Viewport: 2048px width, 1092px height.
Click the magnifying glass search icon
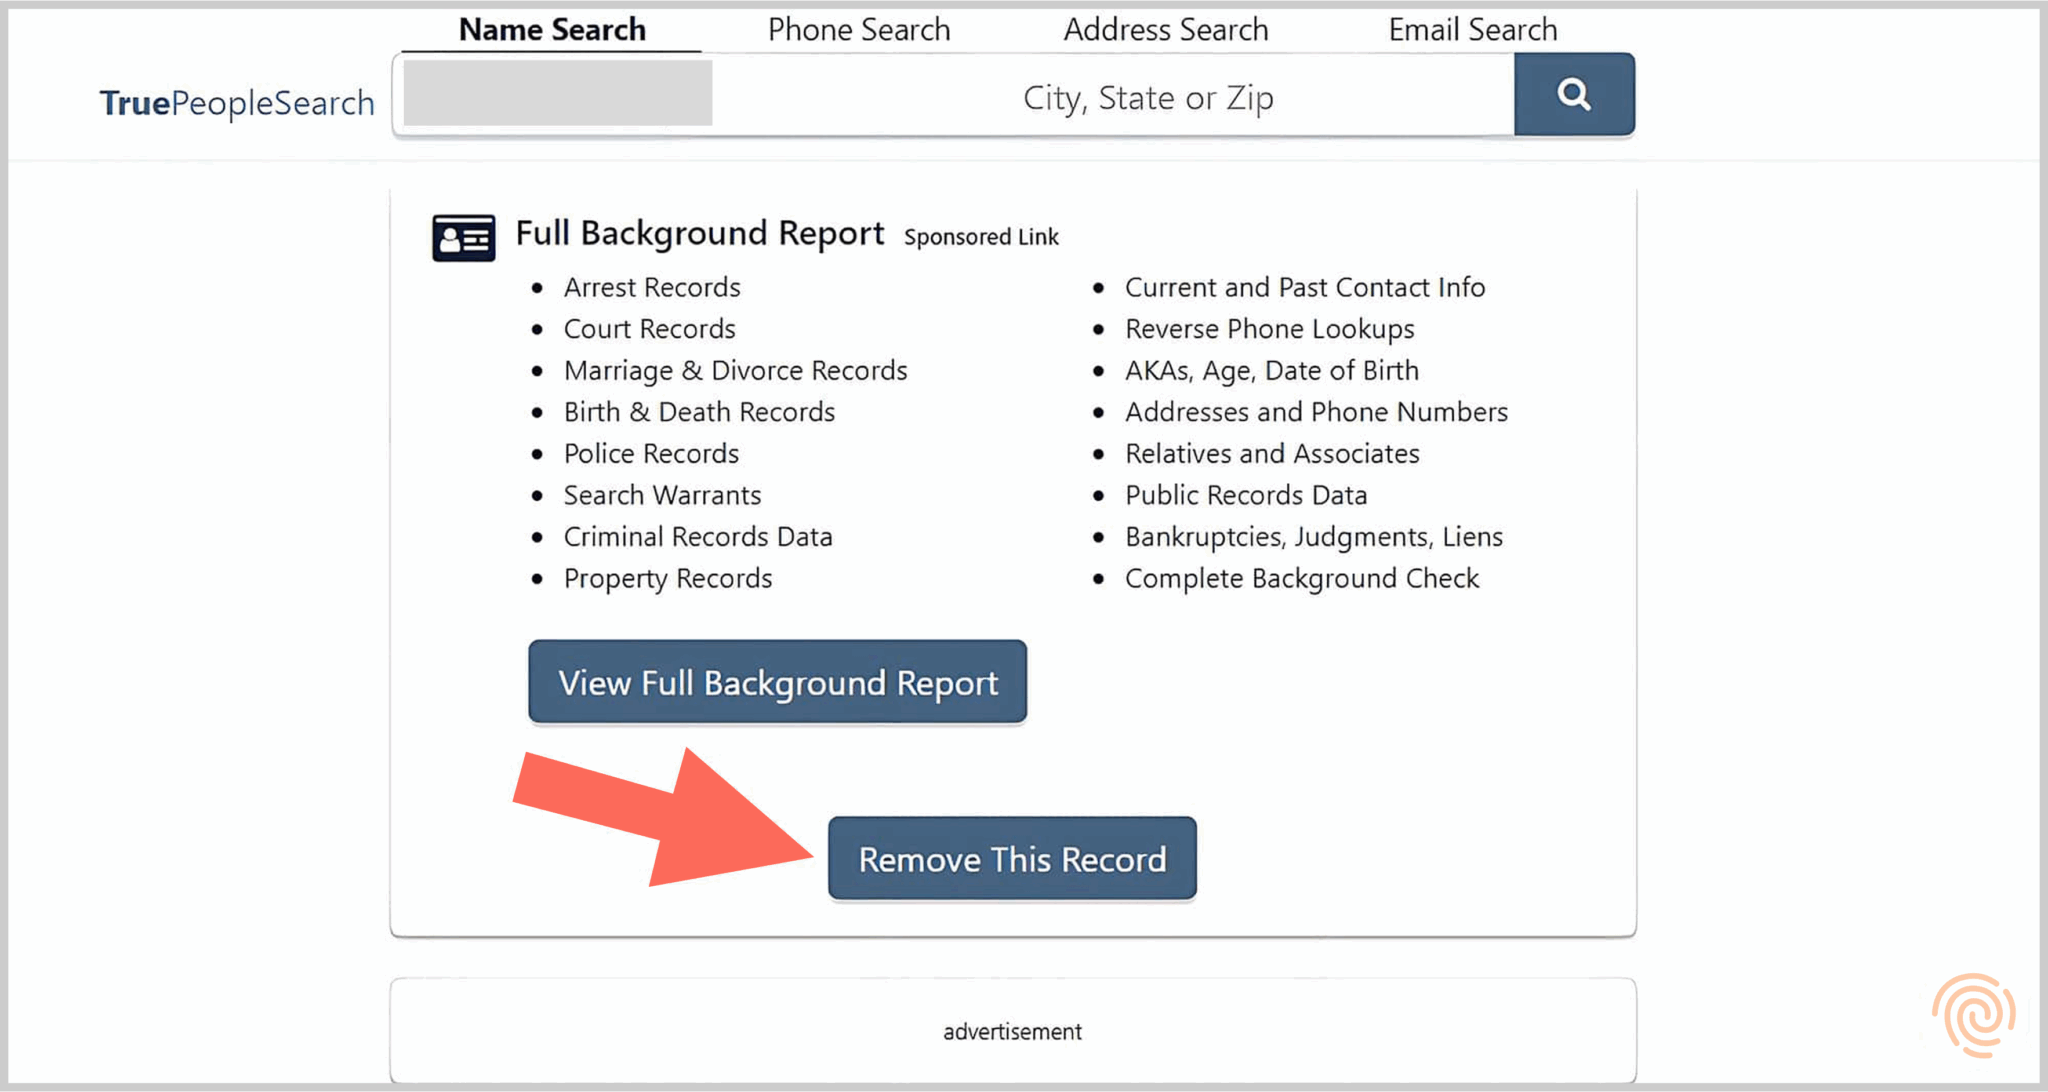pos(1574,94)
